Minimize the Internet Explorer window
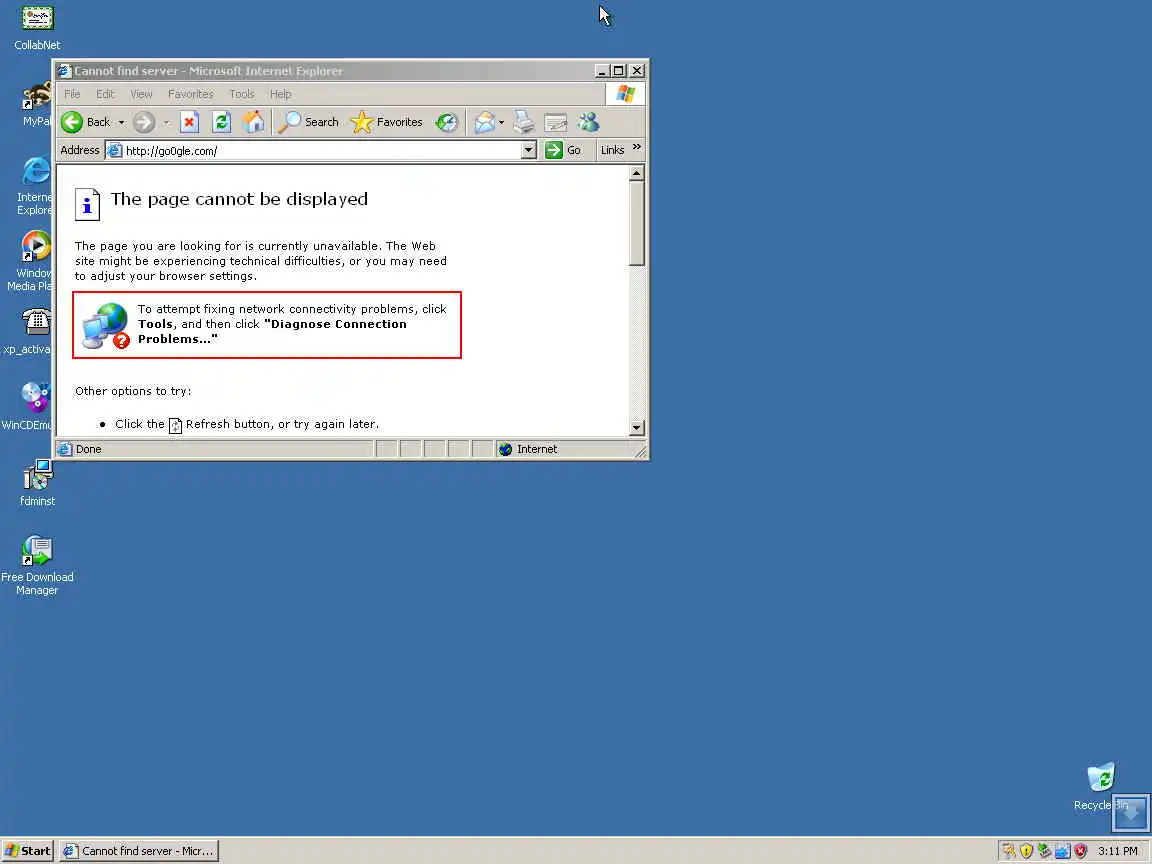This screenshot has width=1152, height=864. tap(602, 71)
